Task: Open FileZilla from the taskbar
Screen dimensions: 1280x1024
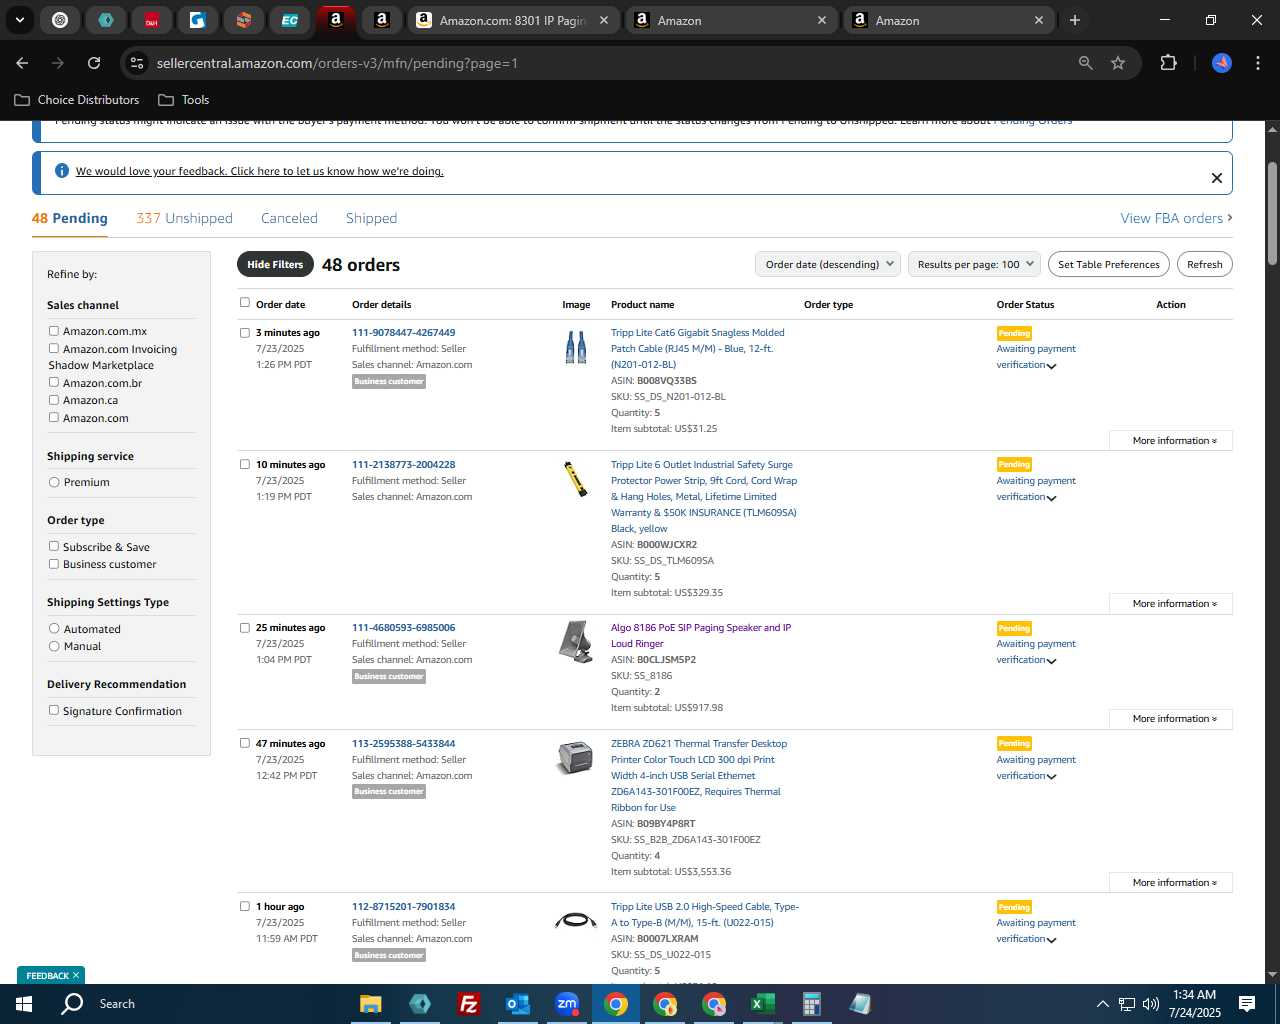Action: [468, 1004]
